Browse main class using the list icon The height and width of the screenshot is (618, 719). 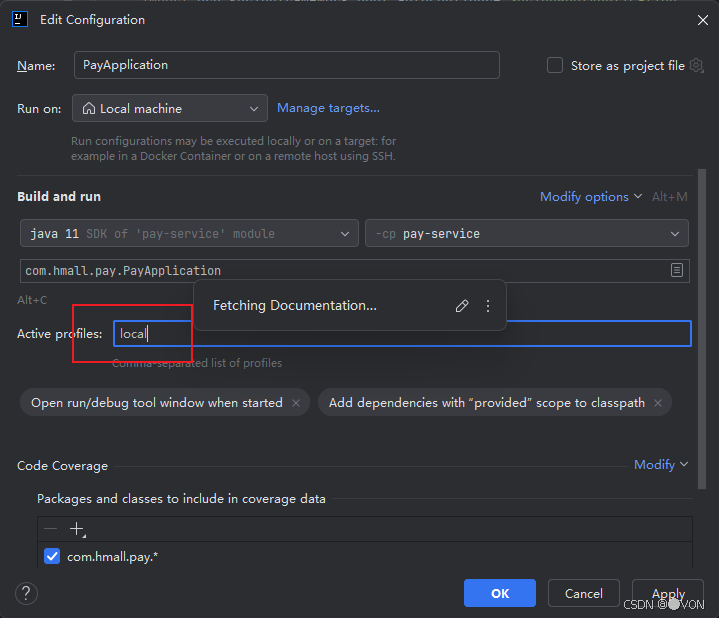tap(677, 270)
